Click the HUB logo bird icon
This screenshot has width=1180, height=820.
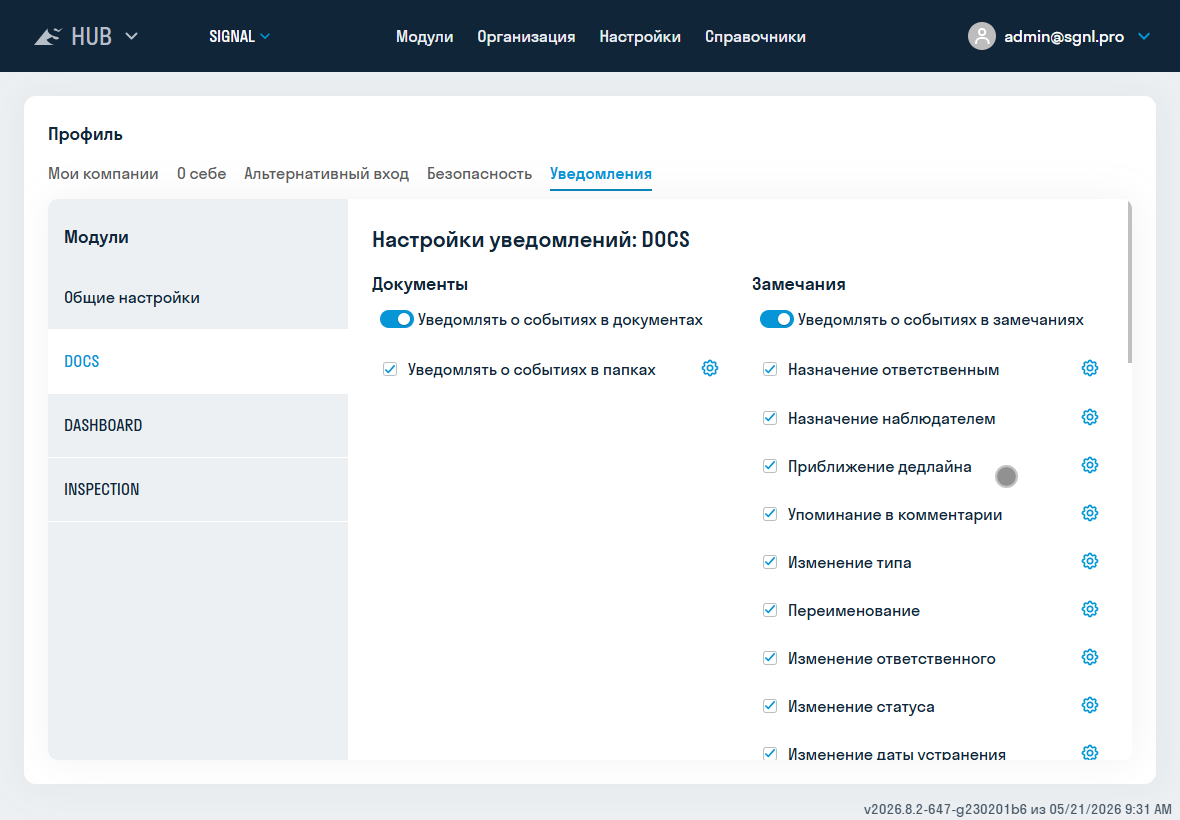pyautogui.click(x=47, y=36)
